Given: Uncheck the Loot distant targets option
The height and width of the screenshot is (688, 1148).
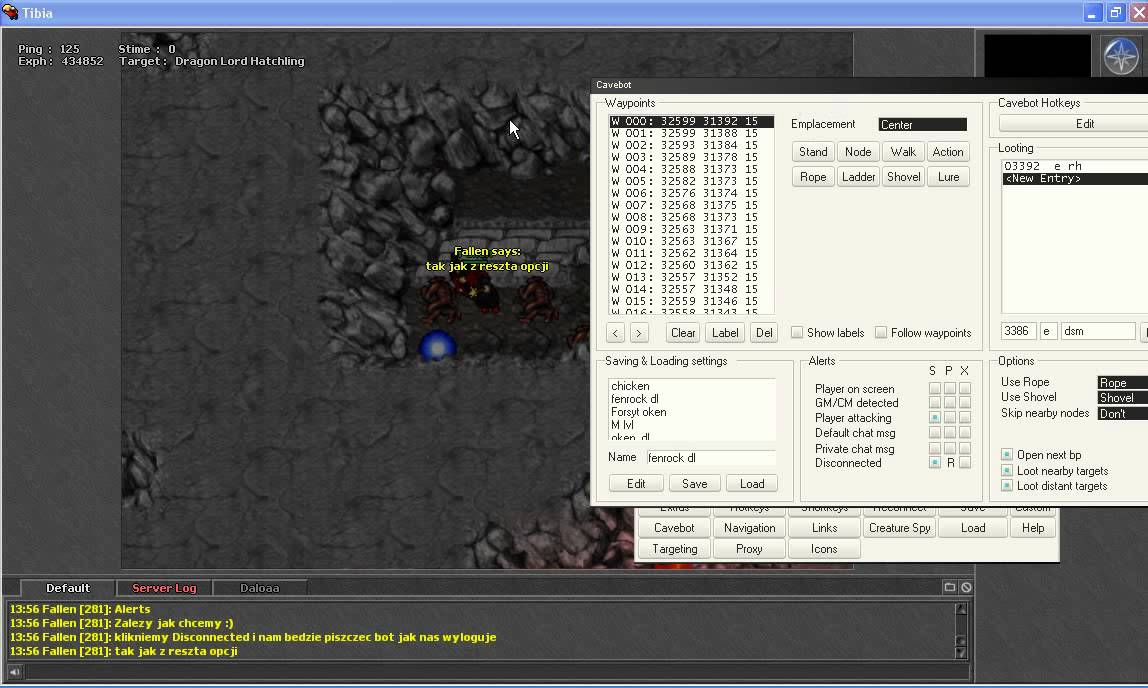Looking at the screenshot, I should tap(1007, 486).
